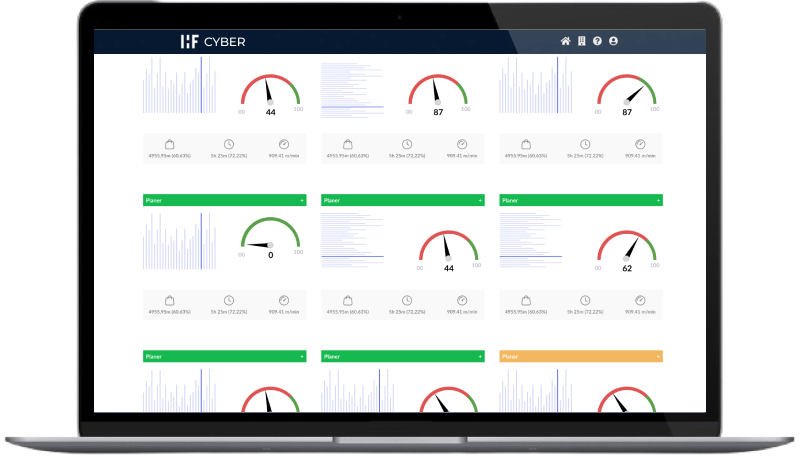This screenshot has width=800, height=464.
Task: Click '909.41 m/min' in top-right card
Action: (640, 156)
